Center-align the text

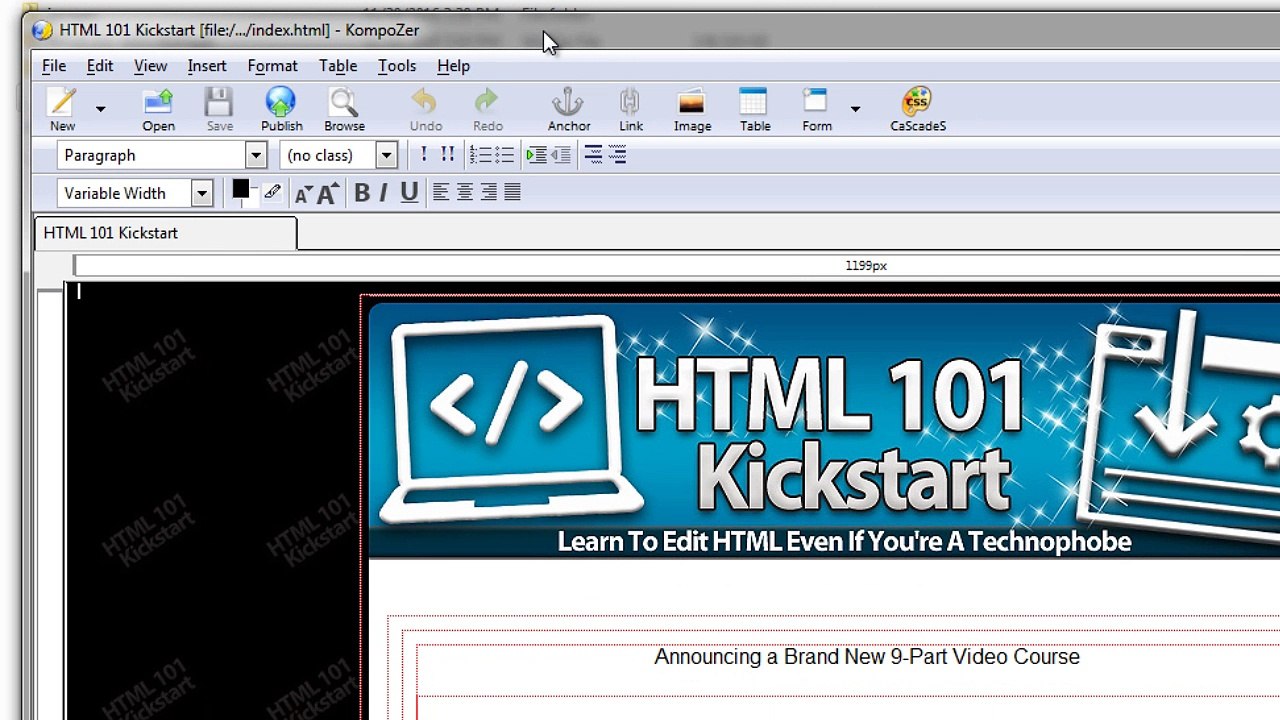(x=464, y=193)
